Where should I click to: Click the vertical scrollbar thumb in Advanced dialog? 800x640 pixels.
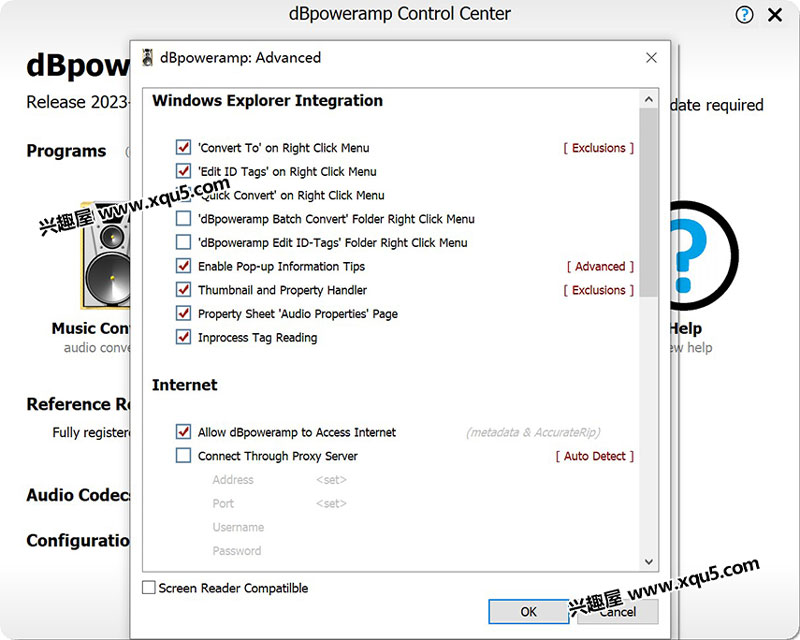[x=648, y=202]
